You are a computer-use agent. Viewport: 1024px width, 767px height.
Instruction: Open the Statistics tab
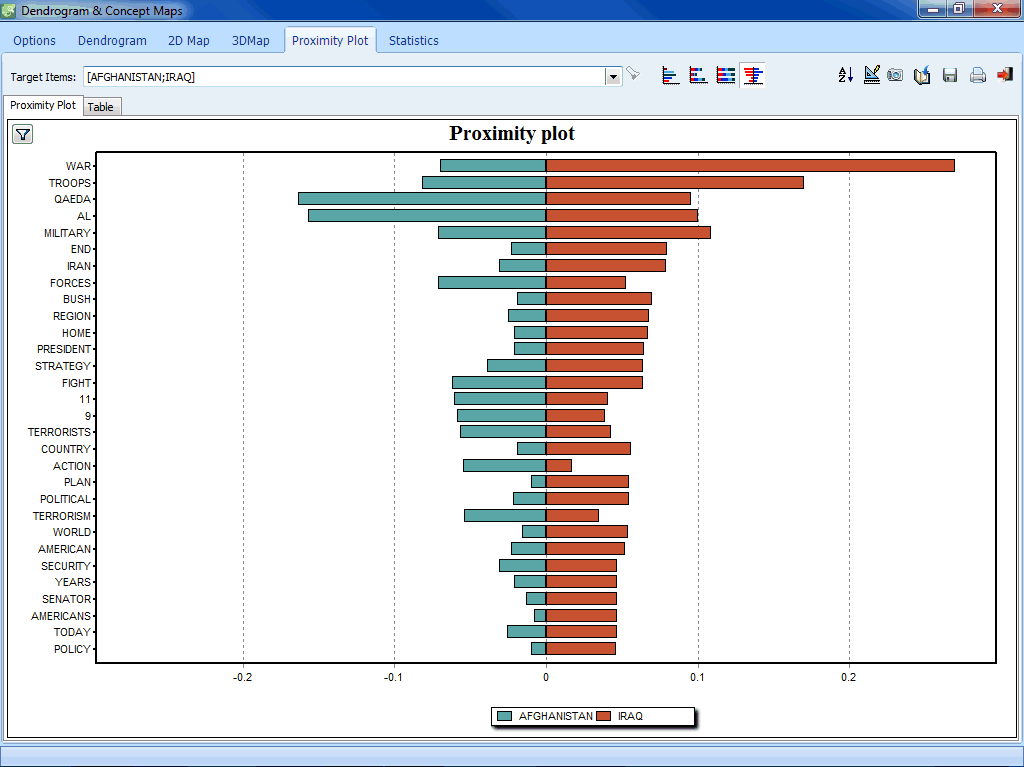(413, 41)
